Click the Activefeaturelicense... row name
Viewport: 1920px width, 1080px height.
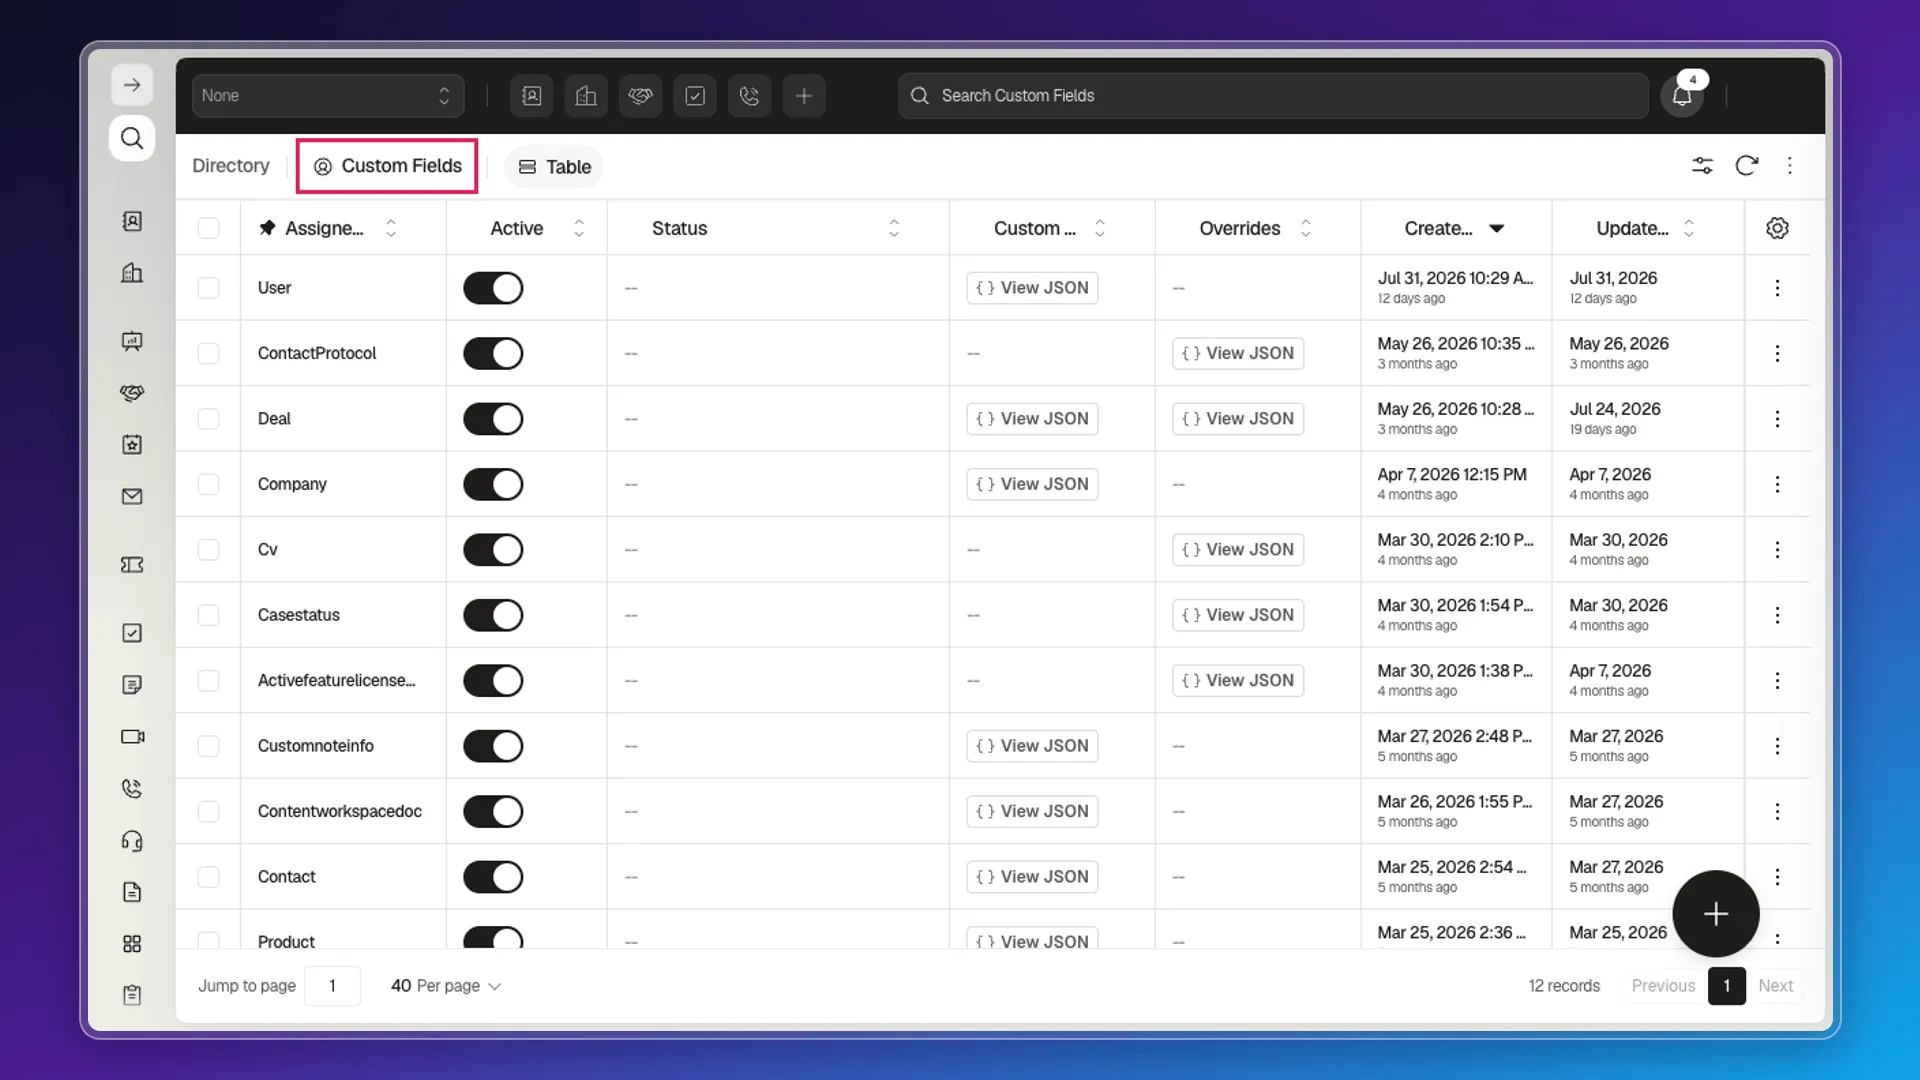336,681
